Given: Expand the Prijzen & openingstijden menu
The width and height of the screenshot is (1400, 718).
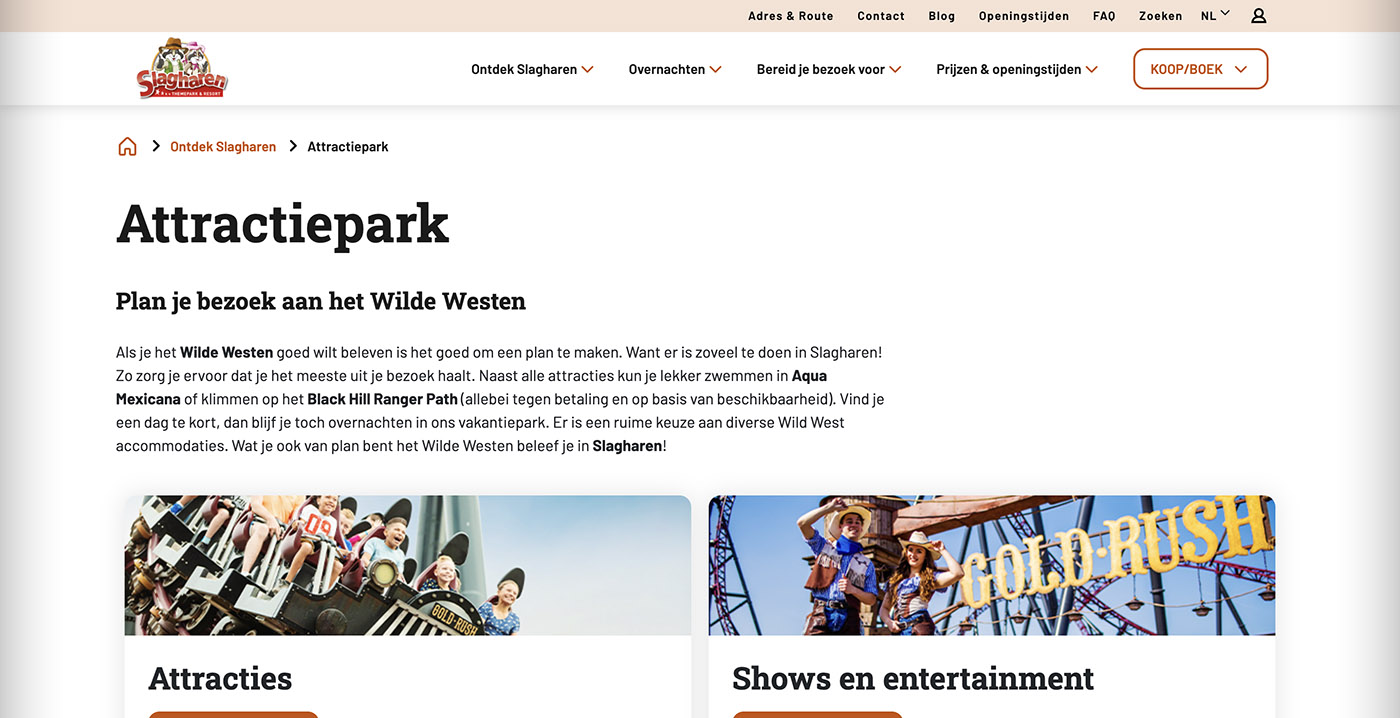Looking at the screenshot, I should (x=1017, y=70).
